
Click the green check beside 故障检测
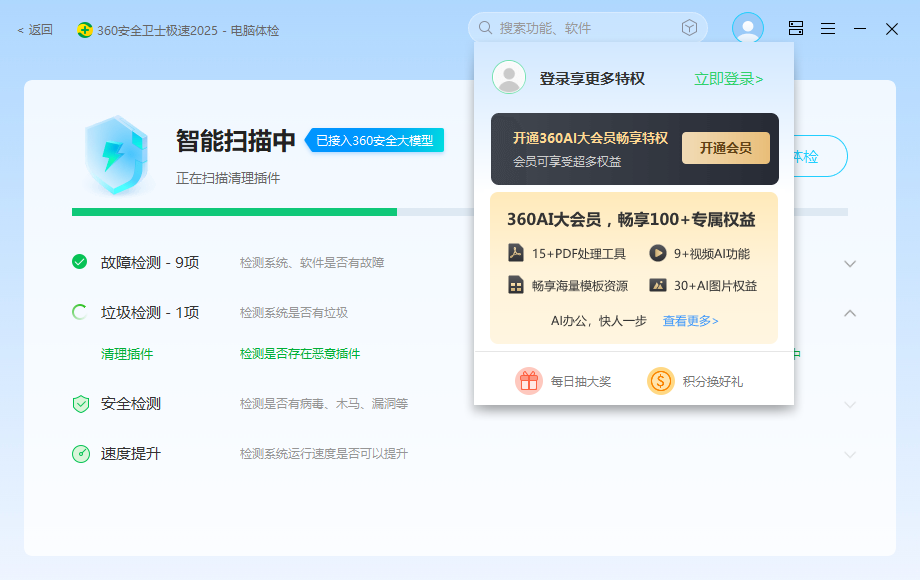80,263
